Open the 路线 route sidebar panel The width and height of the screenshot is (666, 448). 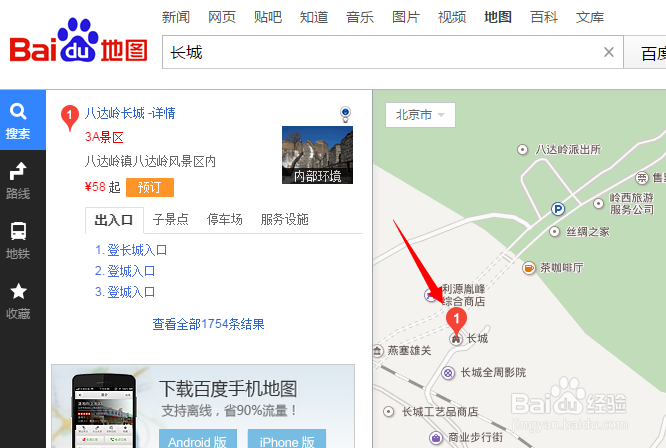[x=18, y=181]
